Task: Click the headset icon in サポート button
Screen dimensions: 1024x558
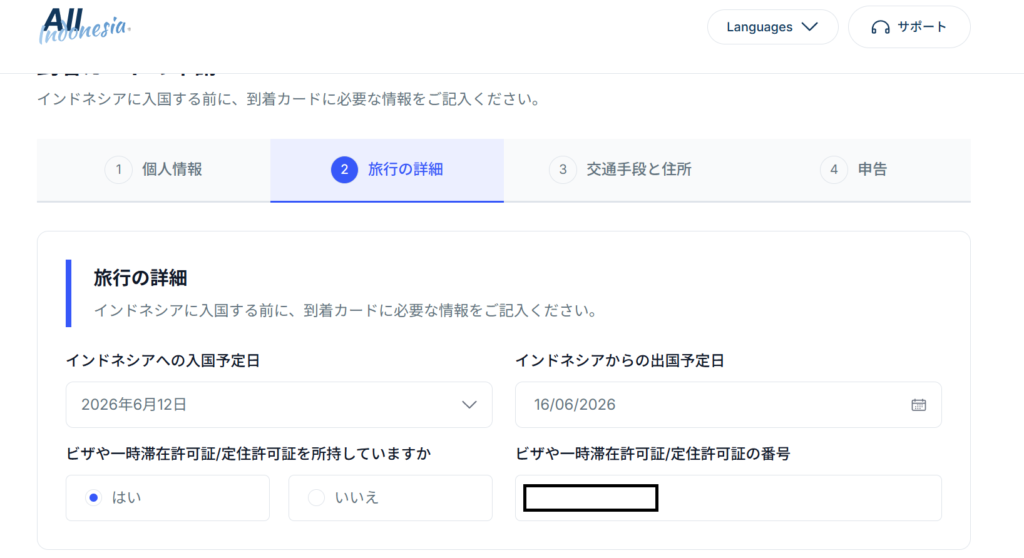Action: [880, 27]
